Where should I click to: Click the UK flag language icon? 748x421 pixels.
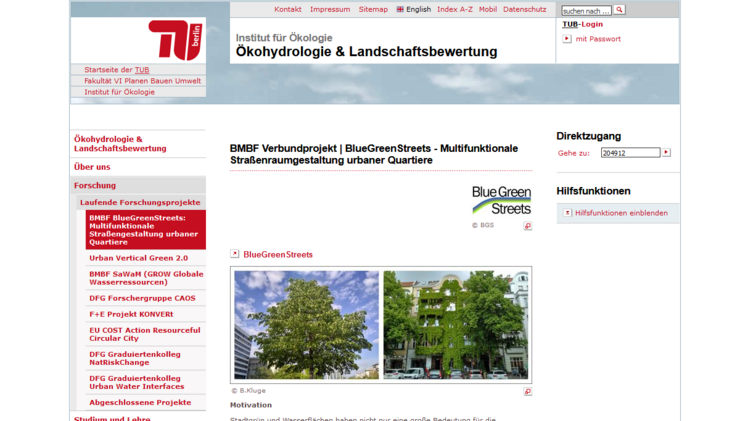400,10
